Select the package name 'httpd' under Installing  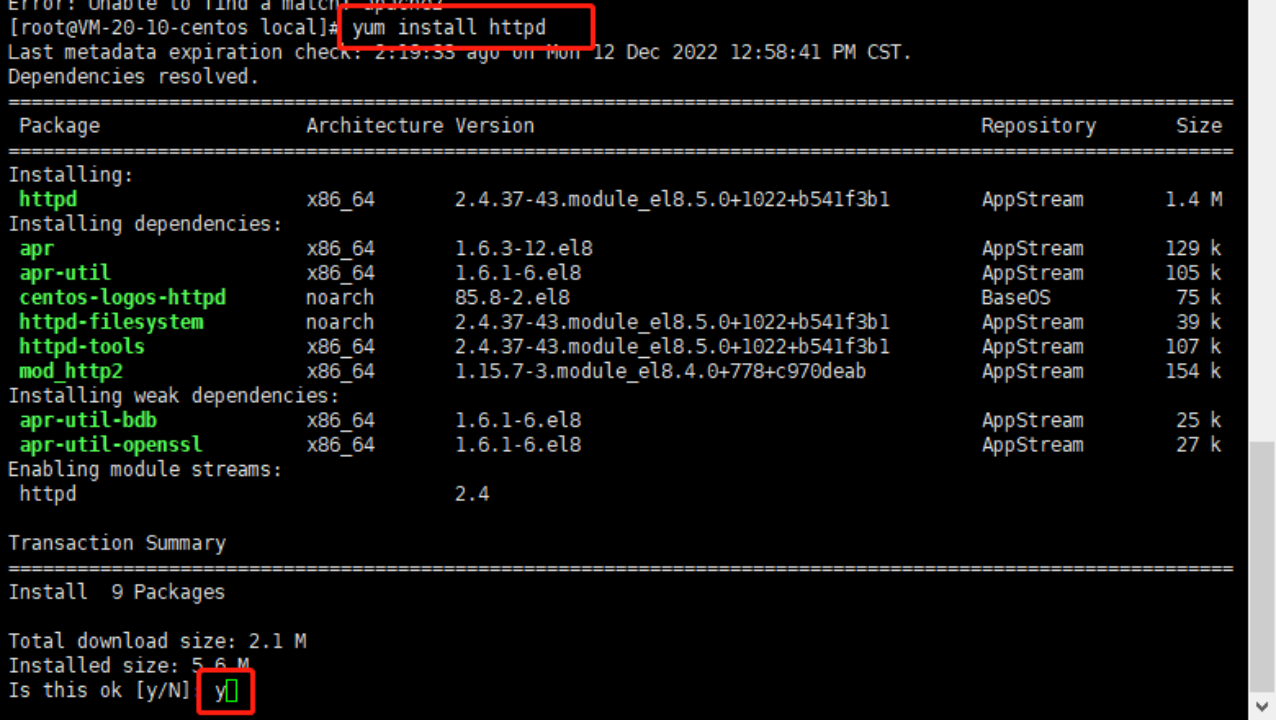[48, 200]
